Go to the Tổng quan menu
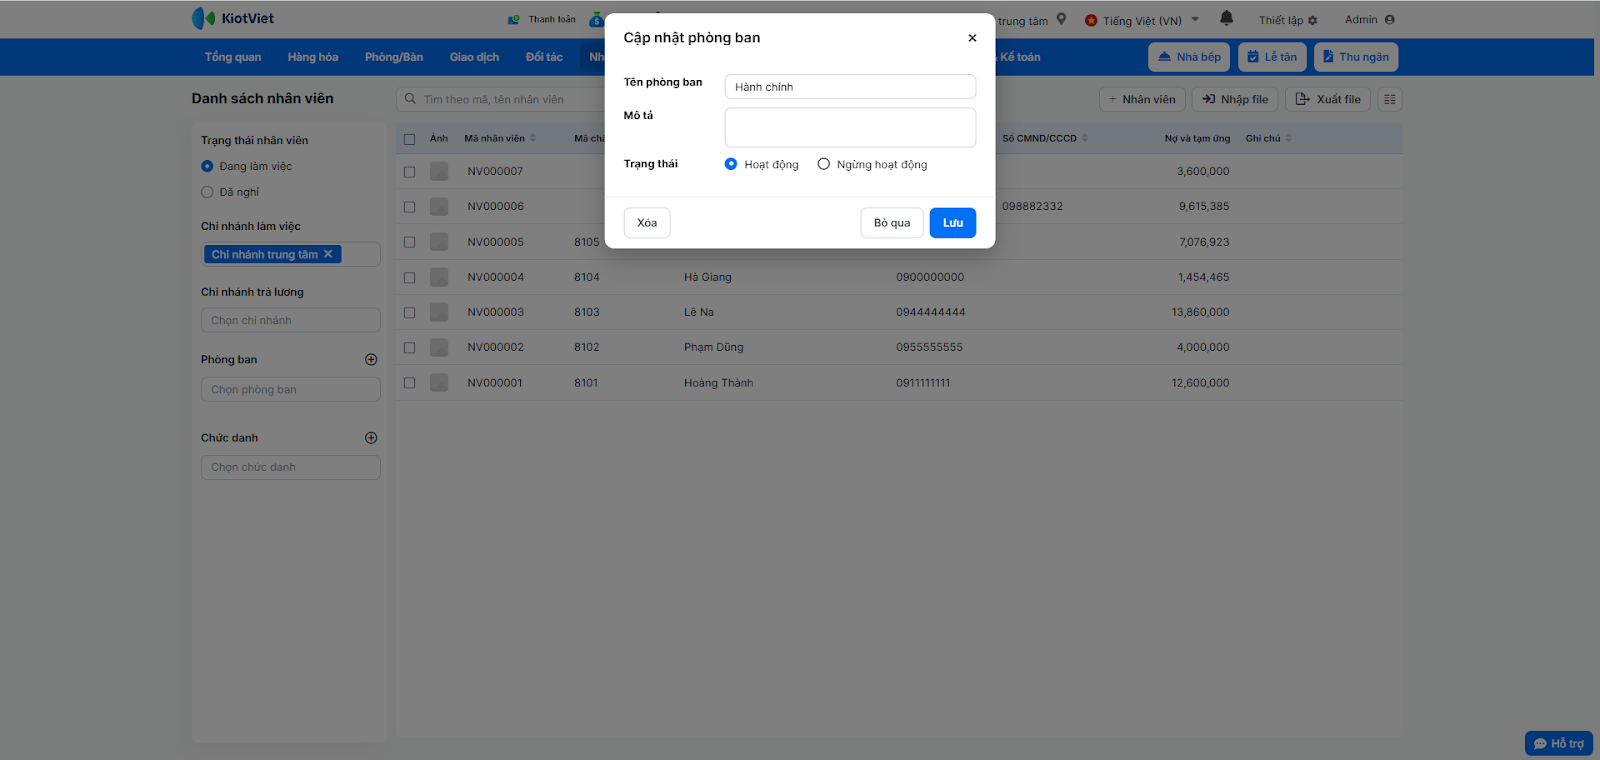 click(233, 57)
